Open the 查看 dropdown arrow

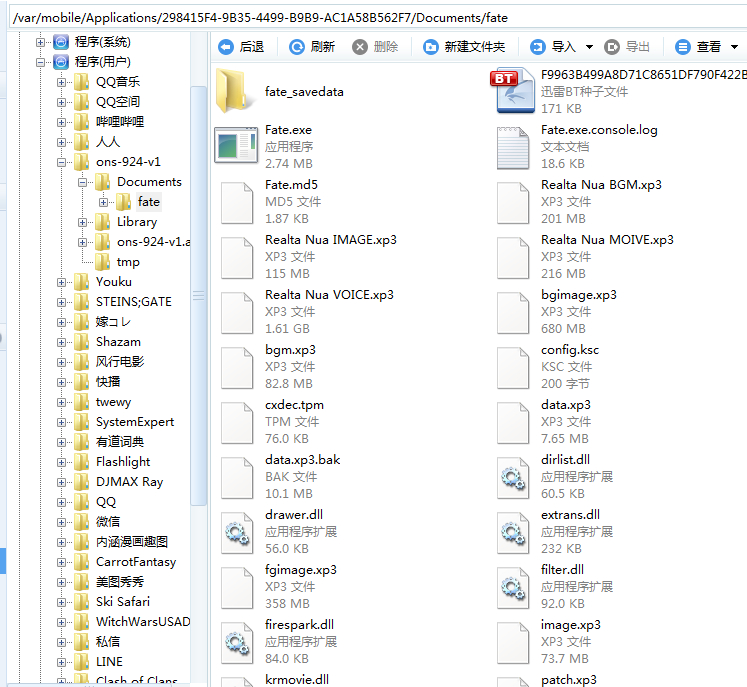click(x=734, y=47)
